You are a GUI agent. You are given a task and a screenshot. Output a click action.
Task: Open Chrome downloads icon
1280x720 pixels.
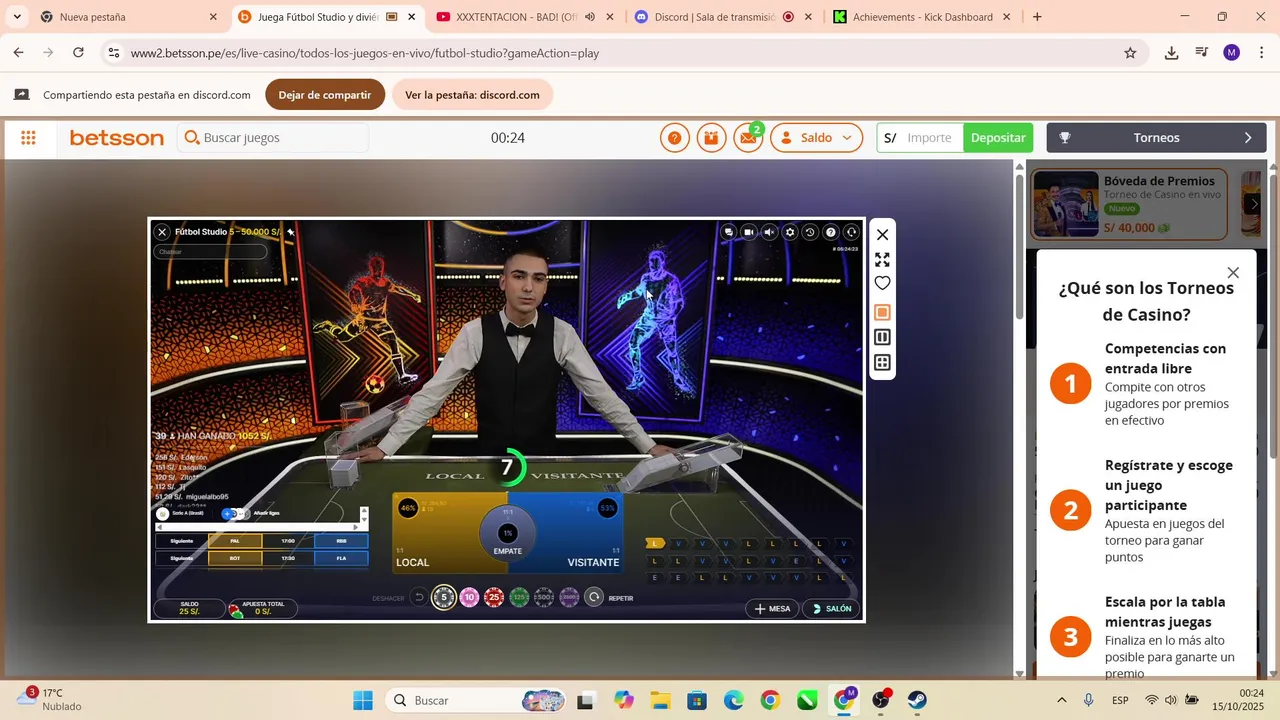click(1171, 53)
